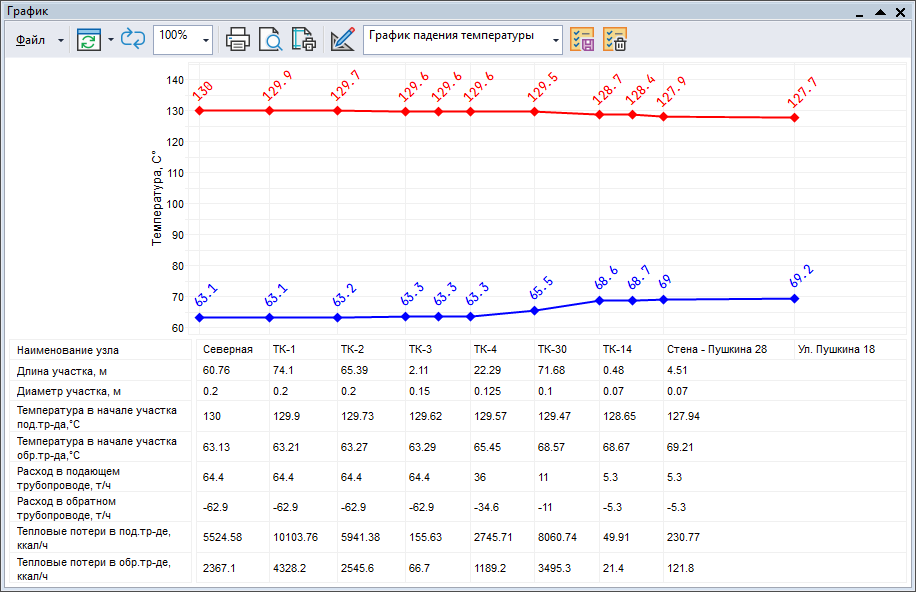Expand the arrow next to Файл

pyautogui.click(x=60, y=41)
